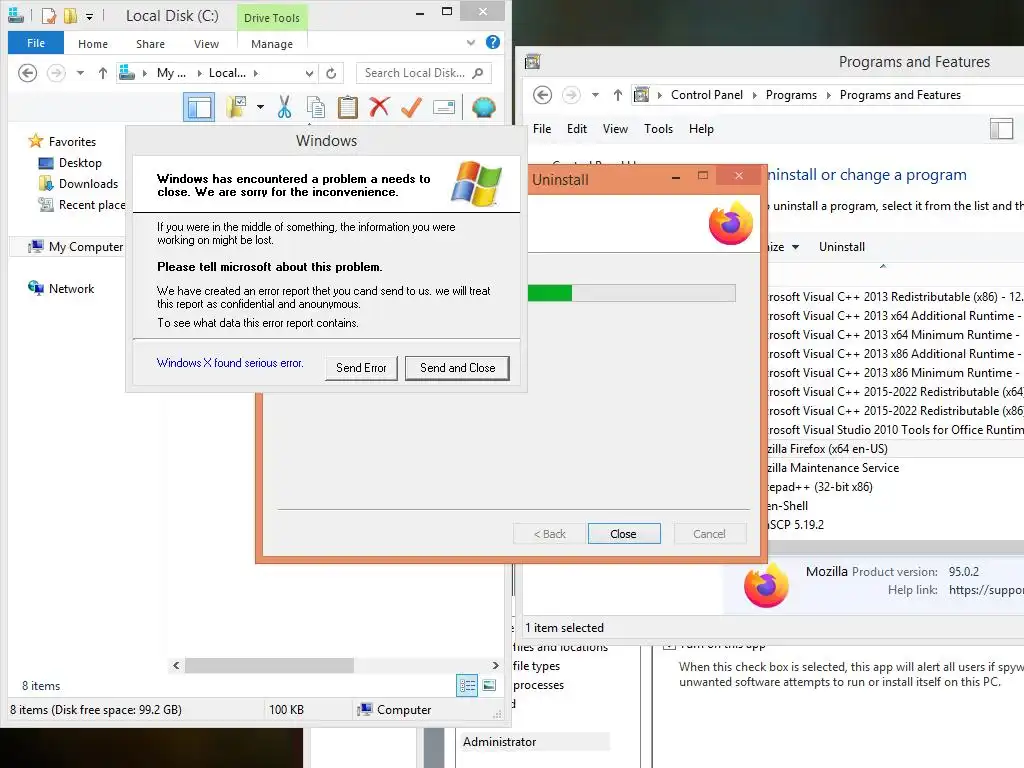Open recent locations dropdown in Local Disk window
The height and width of the screenshot is (768, 1024).
(x=80, y=73)
